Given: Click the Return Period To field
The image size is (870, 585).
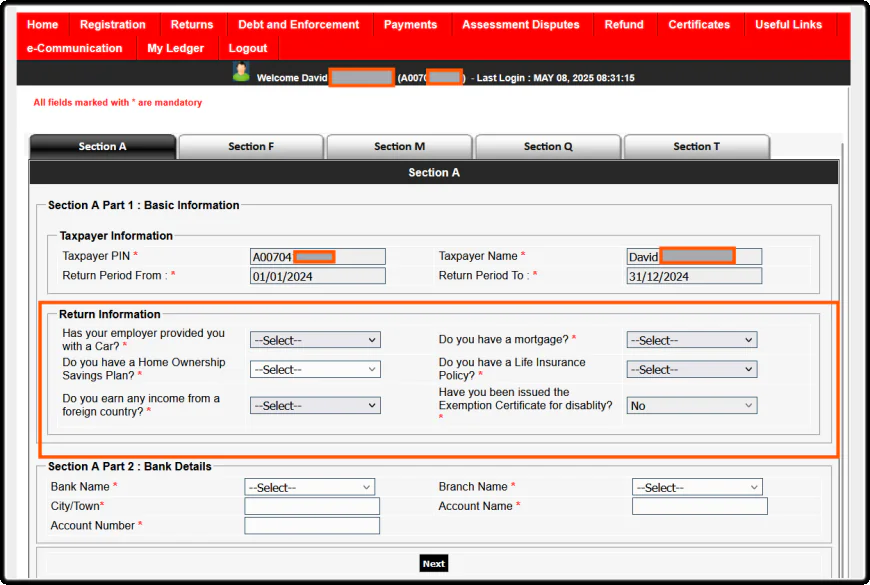Looking at the screenshot, I should pos(694,276).
